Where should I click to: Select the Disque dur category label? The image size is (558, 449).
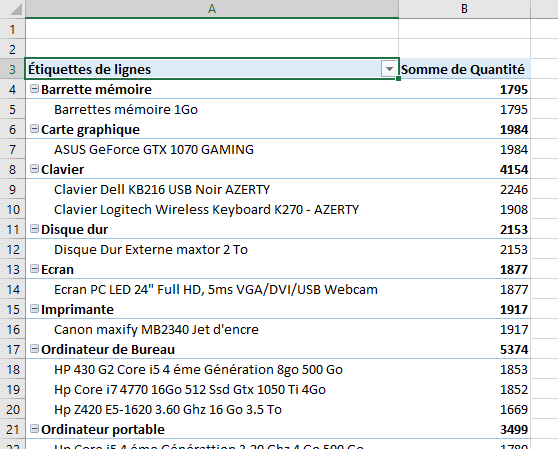click(74, 229)
